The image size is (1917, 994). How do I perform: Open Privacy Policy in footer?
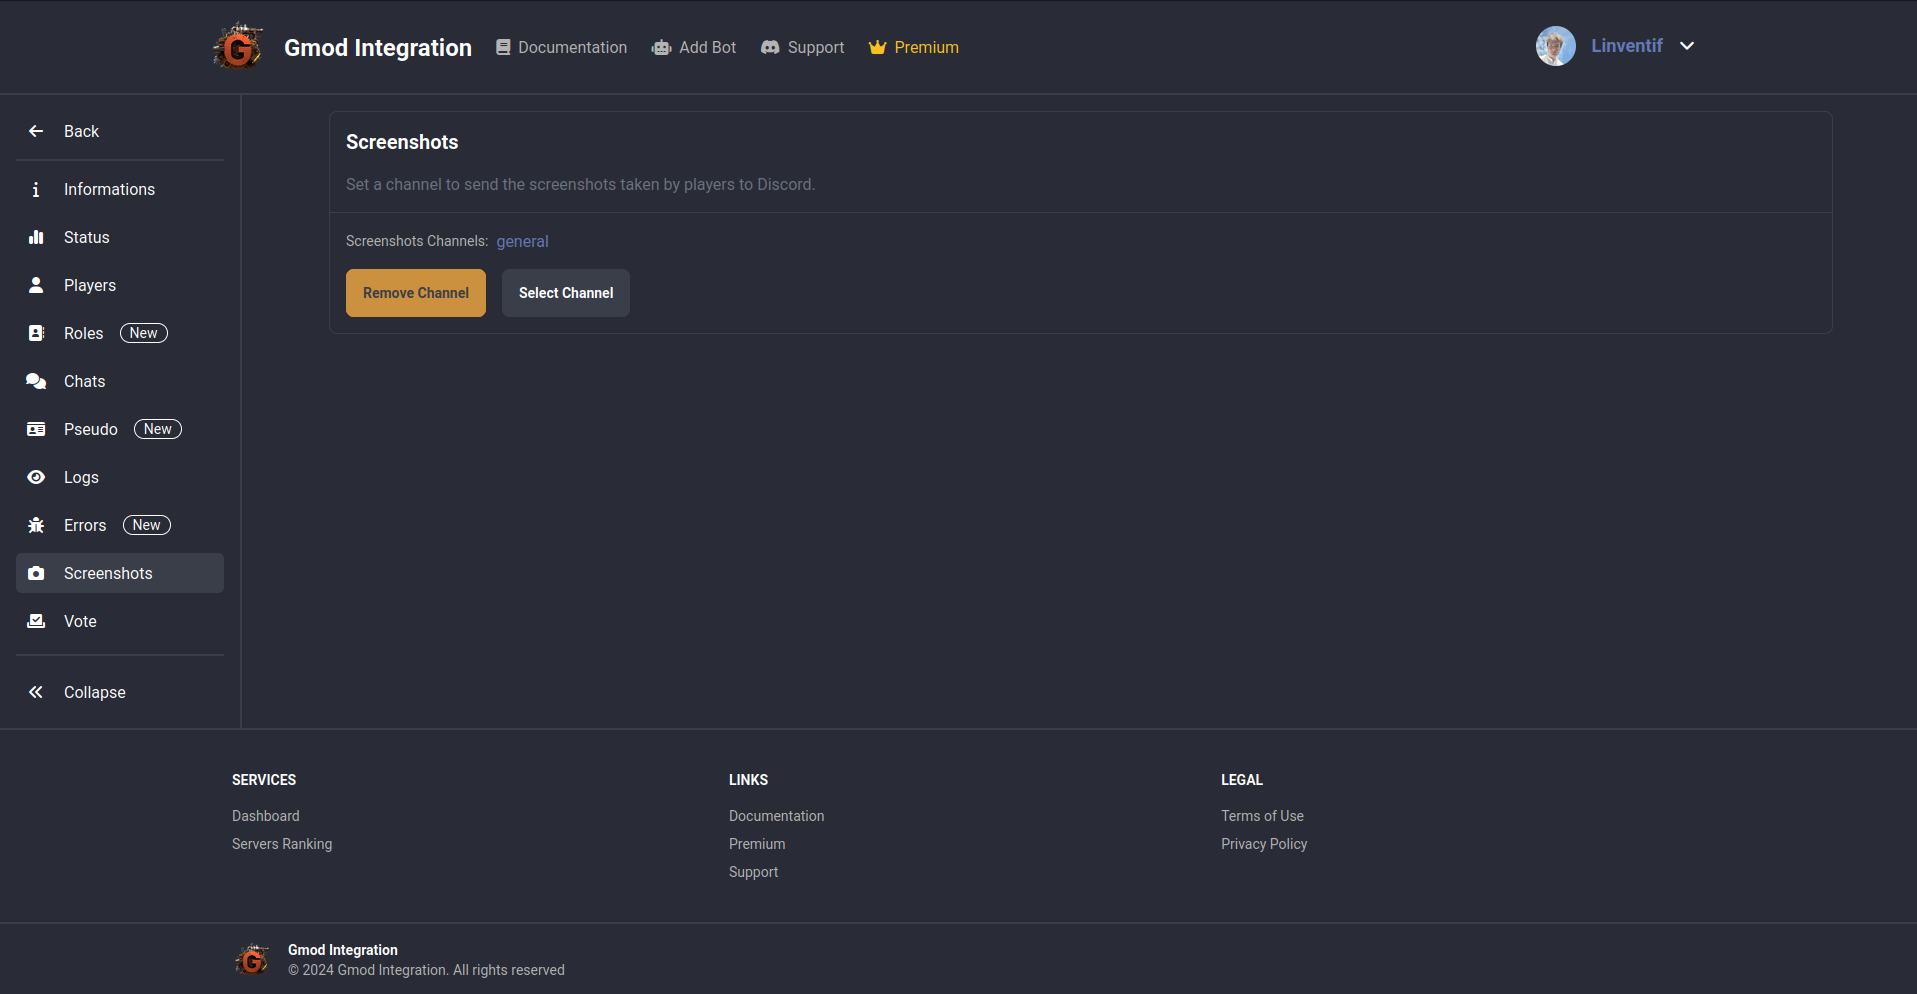(x=1263, y=844)
